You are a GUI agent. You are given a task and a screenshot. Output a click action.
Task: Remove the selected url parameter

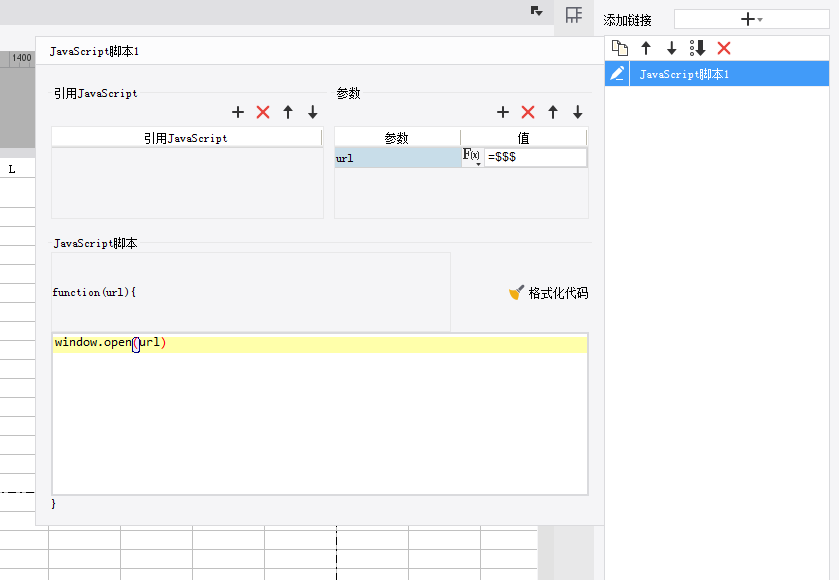pyautogui.click(x=528, y=112)
